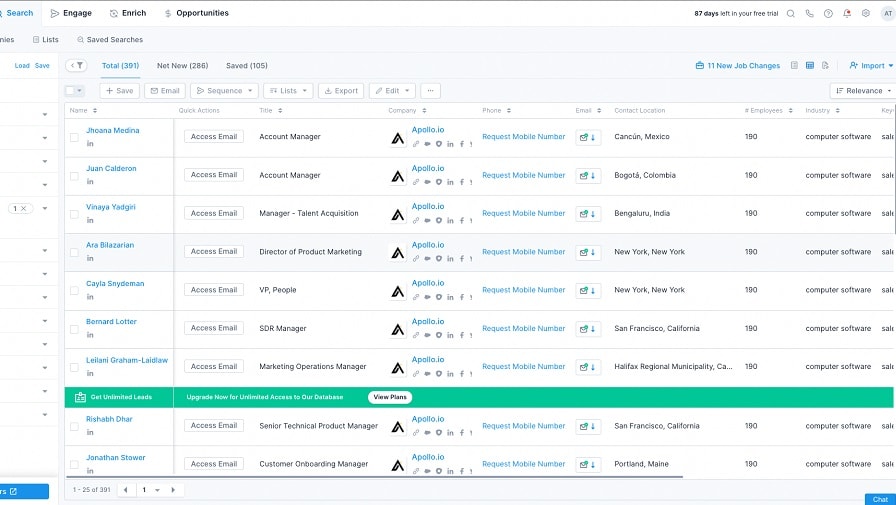Screen dimensions: 896x505
Task: Open the Edit dropdown
Action: tap(392, 91)
